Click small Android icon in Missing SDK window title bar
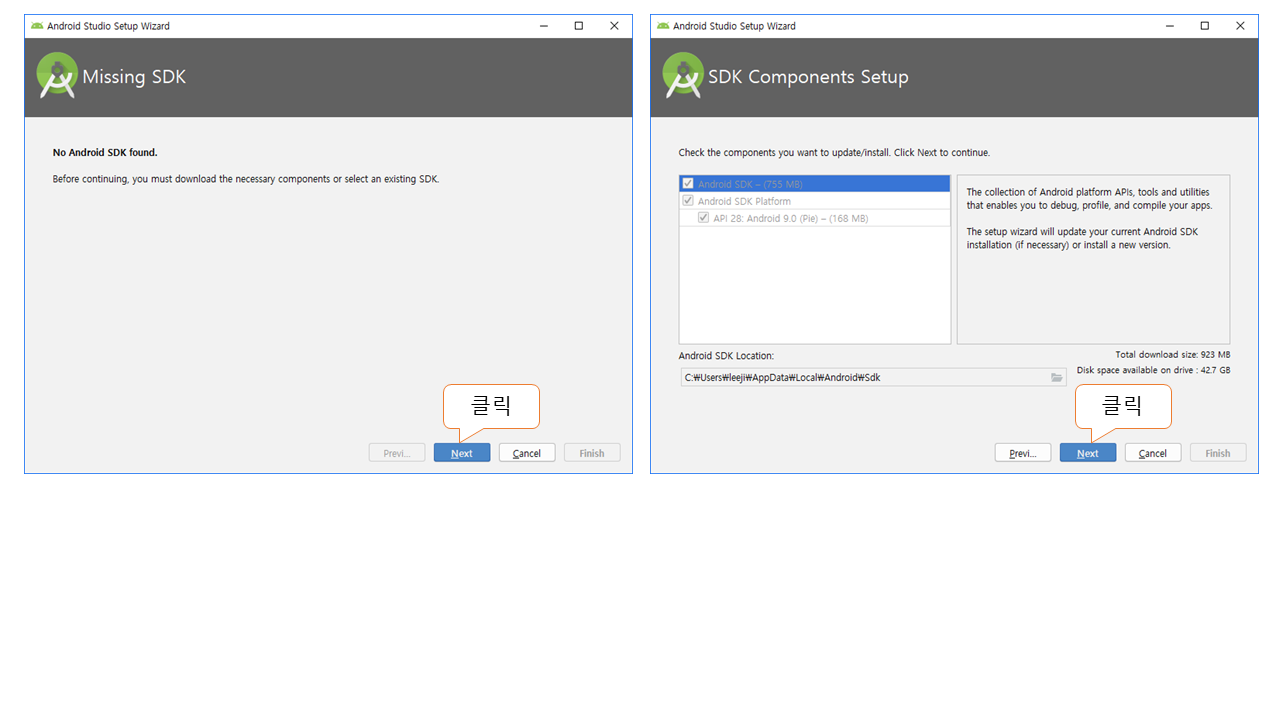The image size is (1280, 720). click(37, 26)
